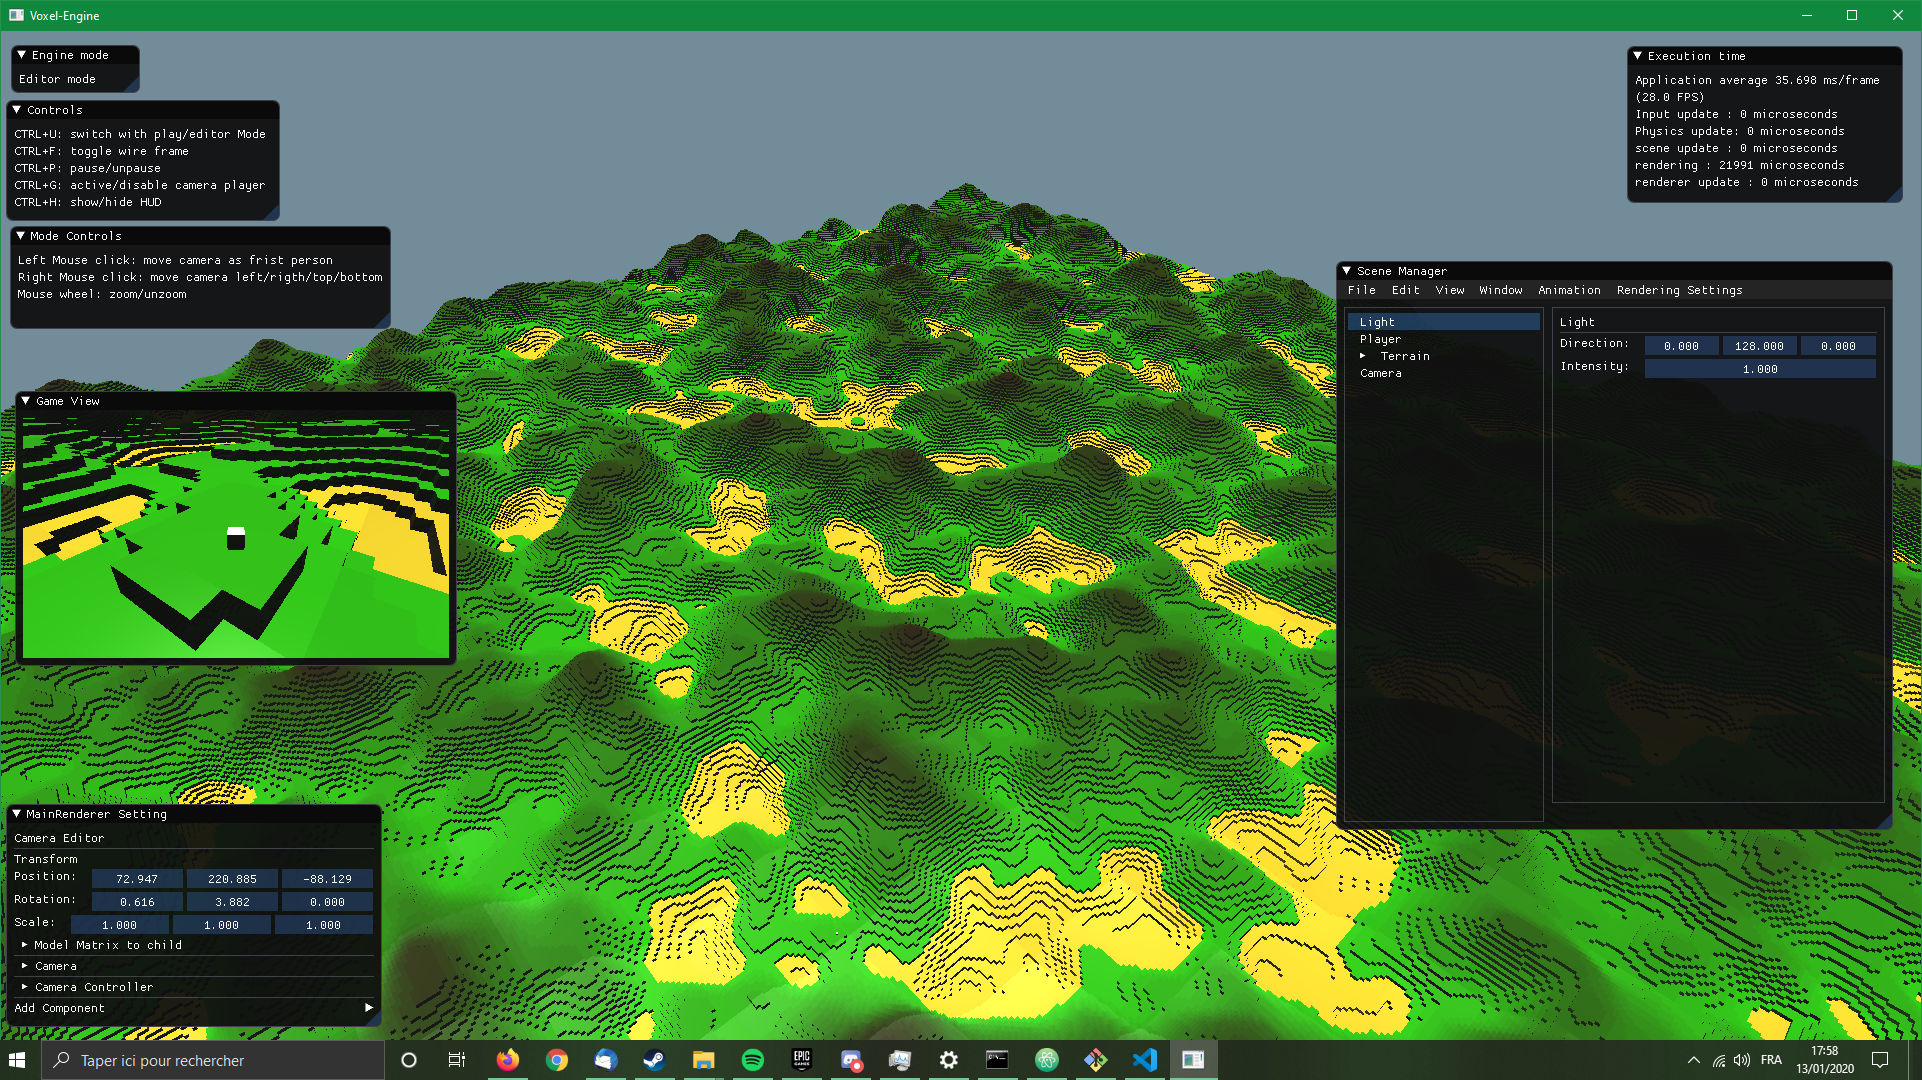This screenshot has width=1922, height=1080.
Task: Click Position Z field -88.129
Action: tap(327, 879)
